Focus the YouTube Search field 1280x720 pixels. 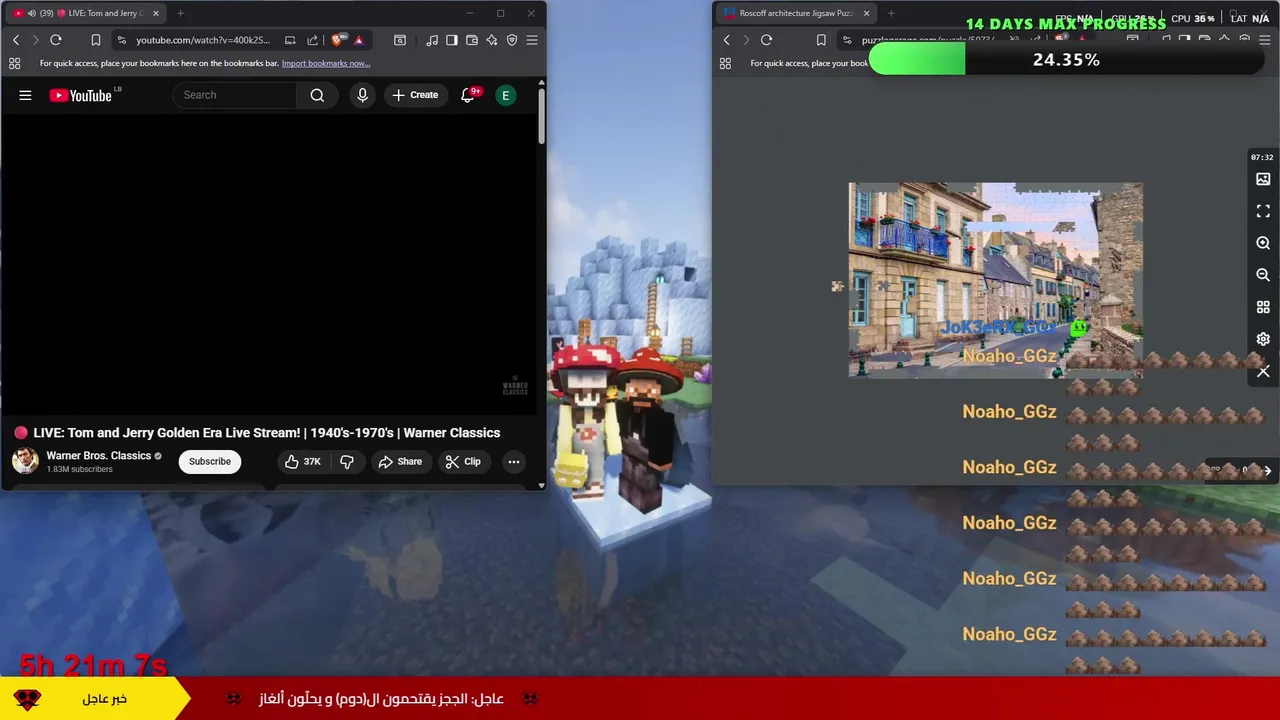tap(236, 95)
